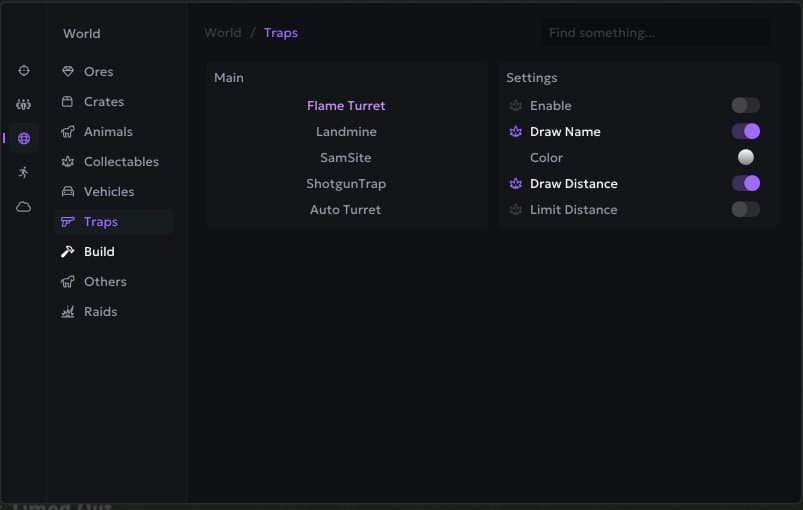Screen dimensions: 803x510
Task: Open the Raids category
Action: tap(100, 312)
